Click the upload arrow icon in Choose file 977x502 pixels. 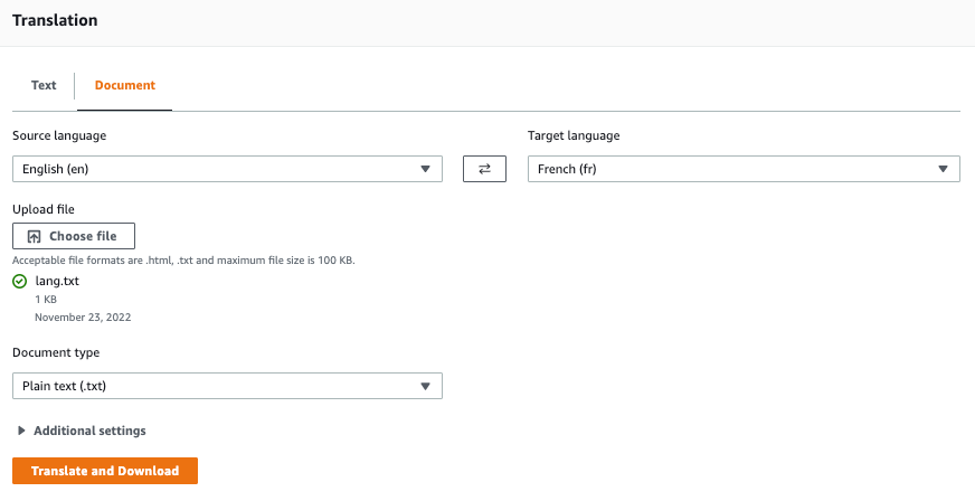pyautogui.click(x=34, y=236)
